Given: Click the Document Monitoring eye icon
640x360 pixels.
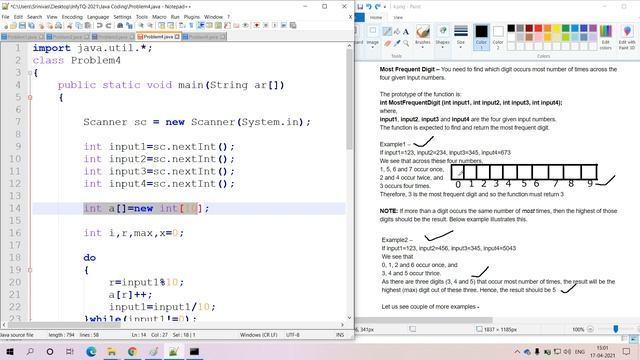Looking at the screenshot, I should tap(245, 25).
